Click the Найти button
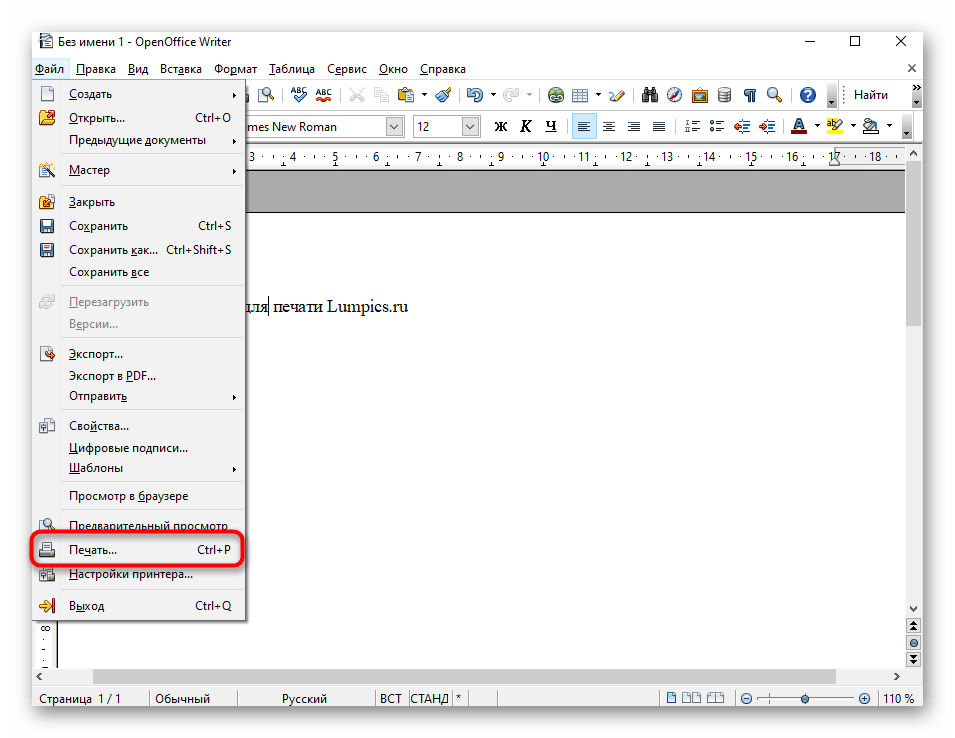 pyautogui.click(x=870, y=95)
